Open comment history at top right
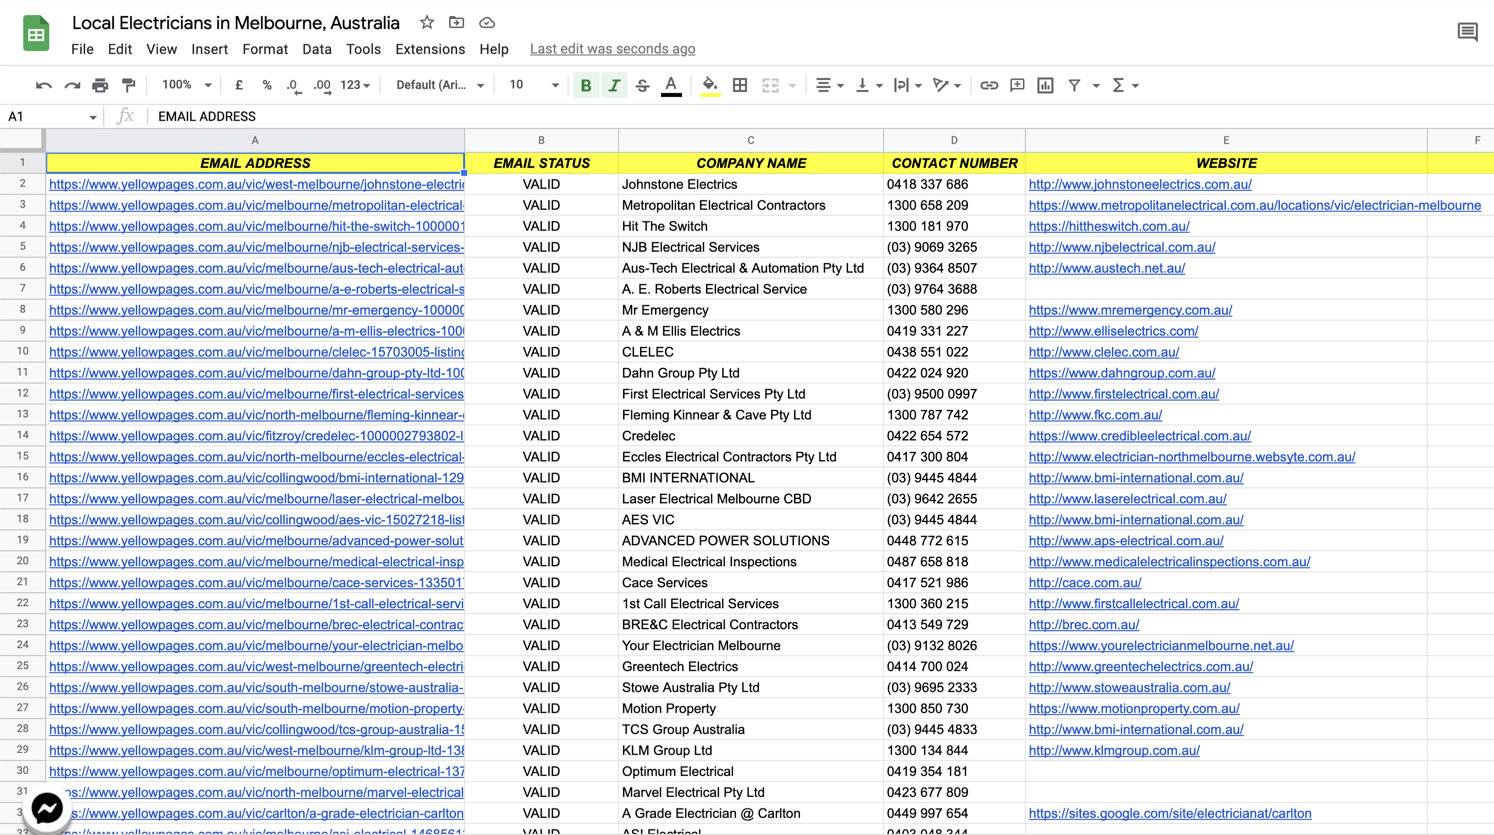Viewport: 1494px width, 835px height. click(x=1467, y=32)
